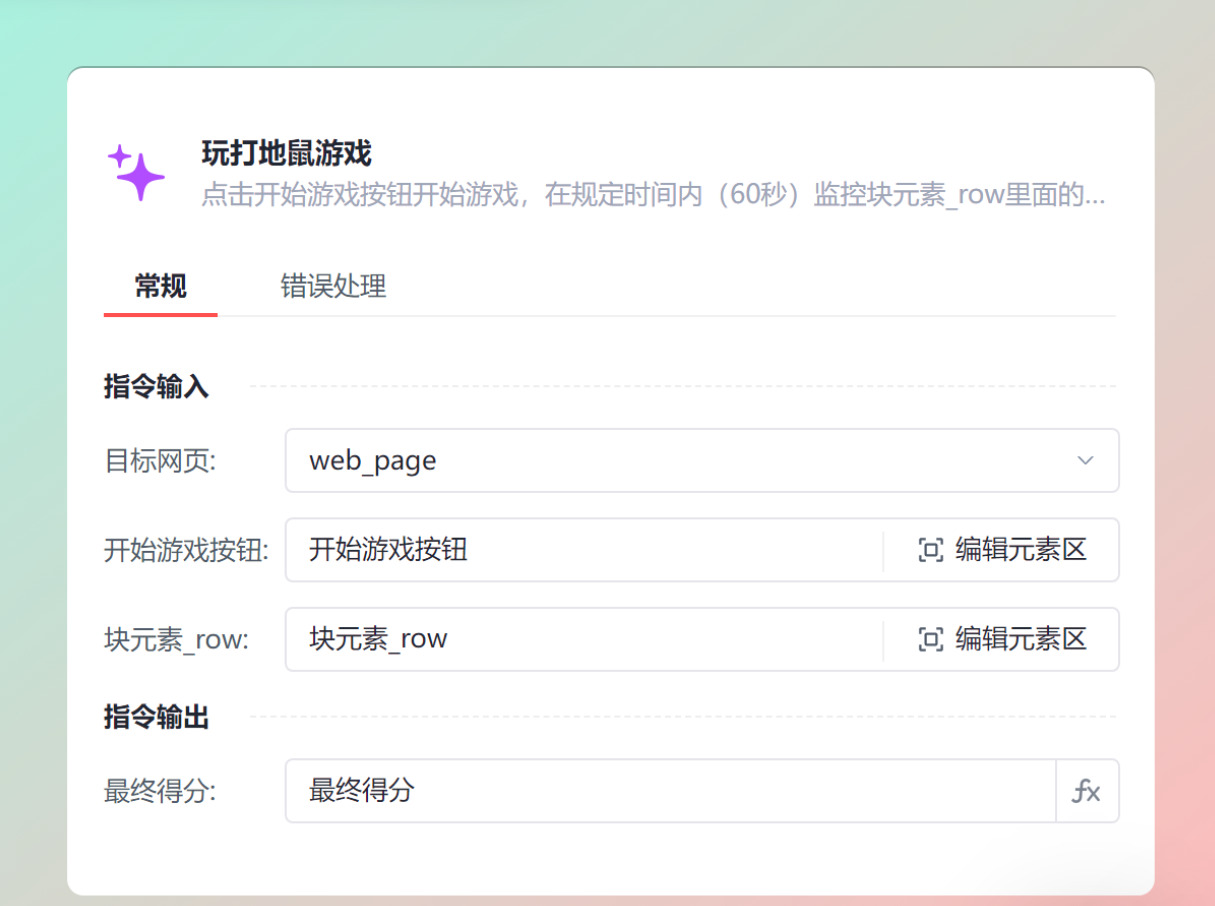This screenshot has width=1215, height=906.
Task: Click the 最终得分 field label
Action: (x=160, y=791)
